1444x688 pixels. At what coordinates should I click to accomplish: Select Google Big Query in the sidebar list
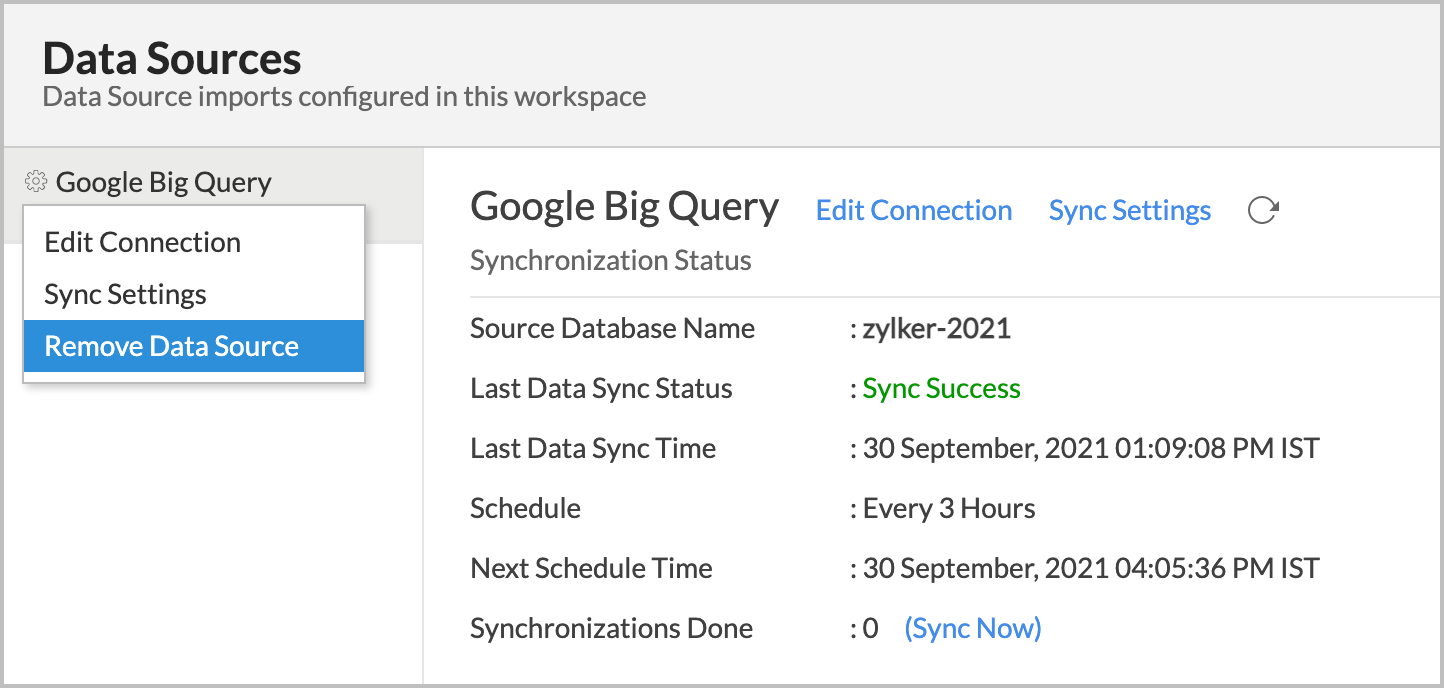164,182
